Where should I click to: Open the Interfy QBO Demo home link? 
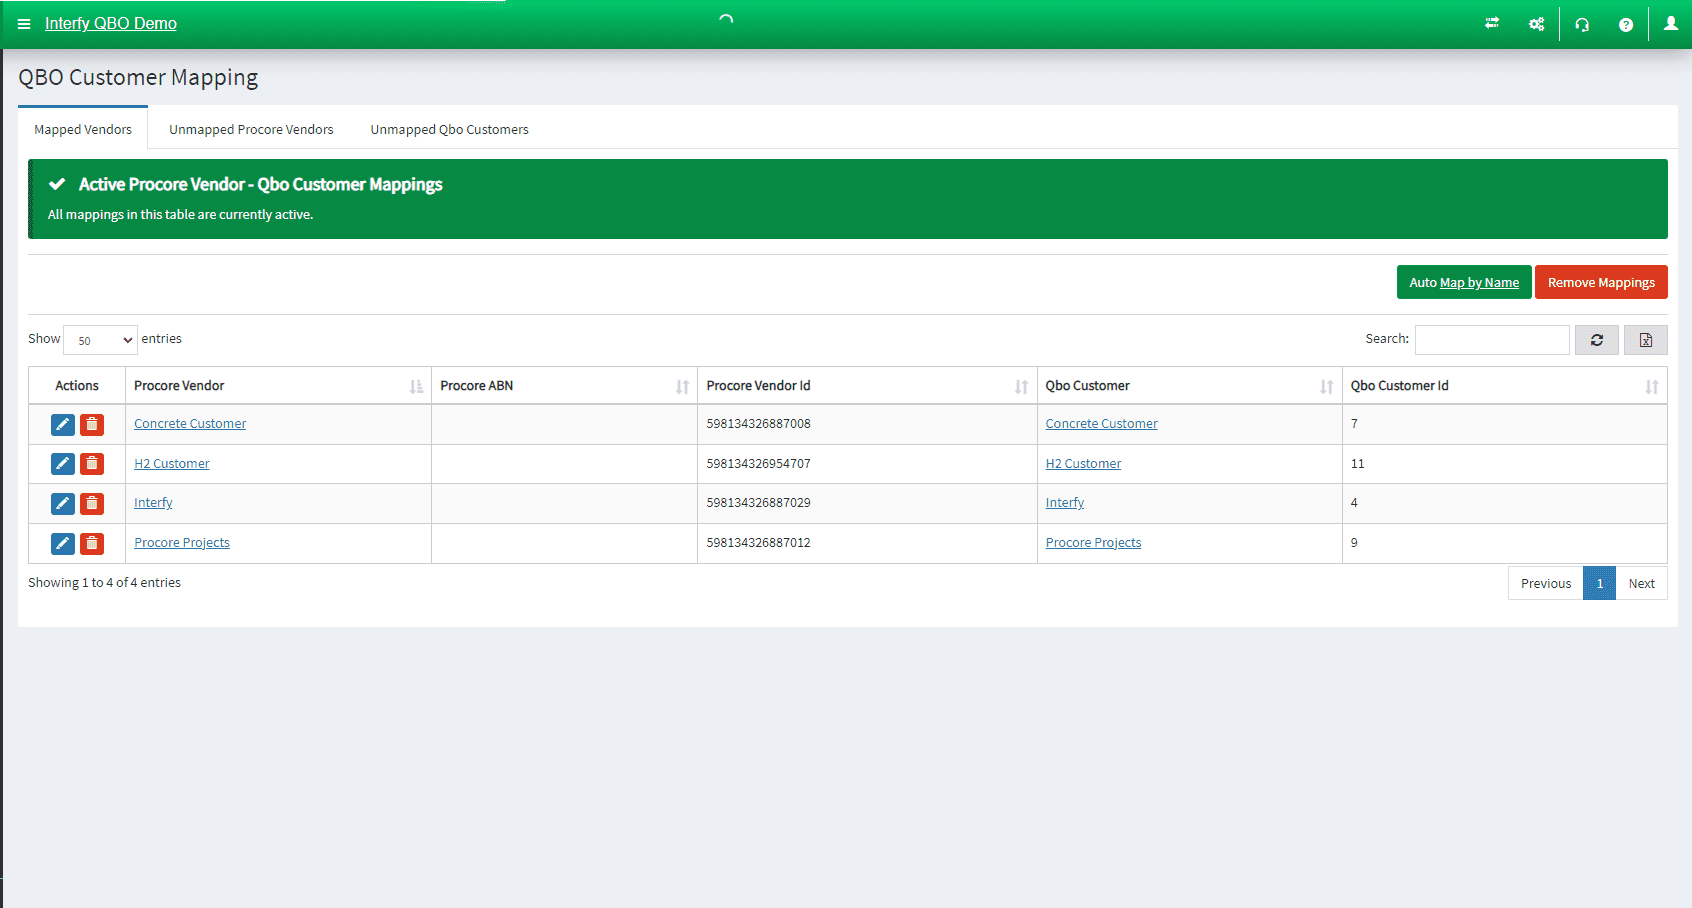pyautogui.click(x=110, y=23)
